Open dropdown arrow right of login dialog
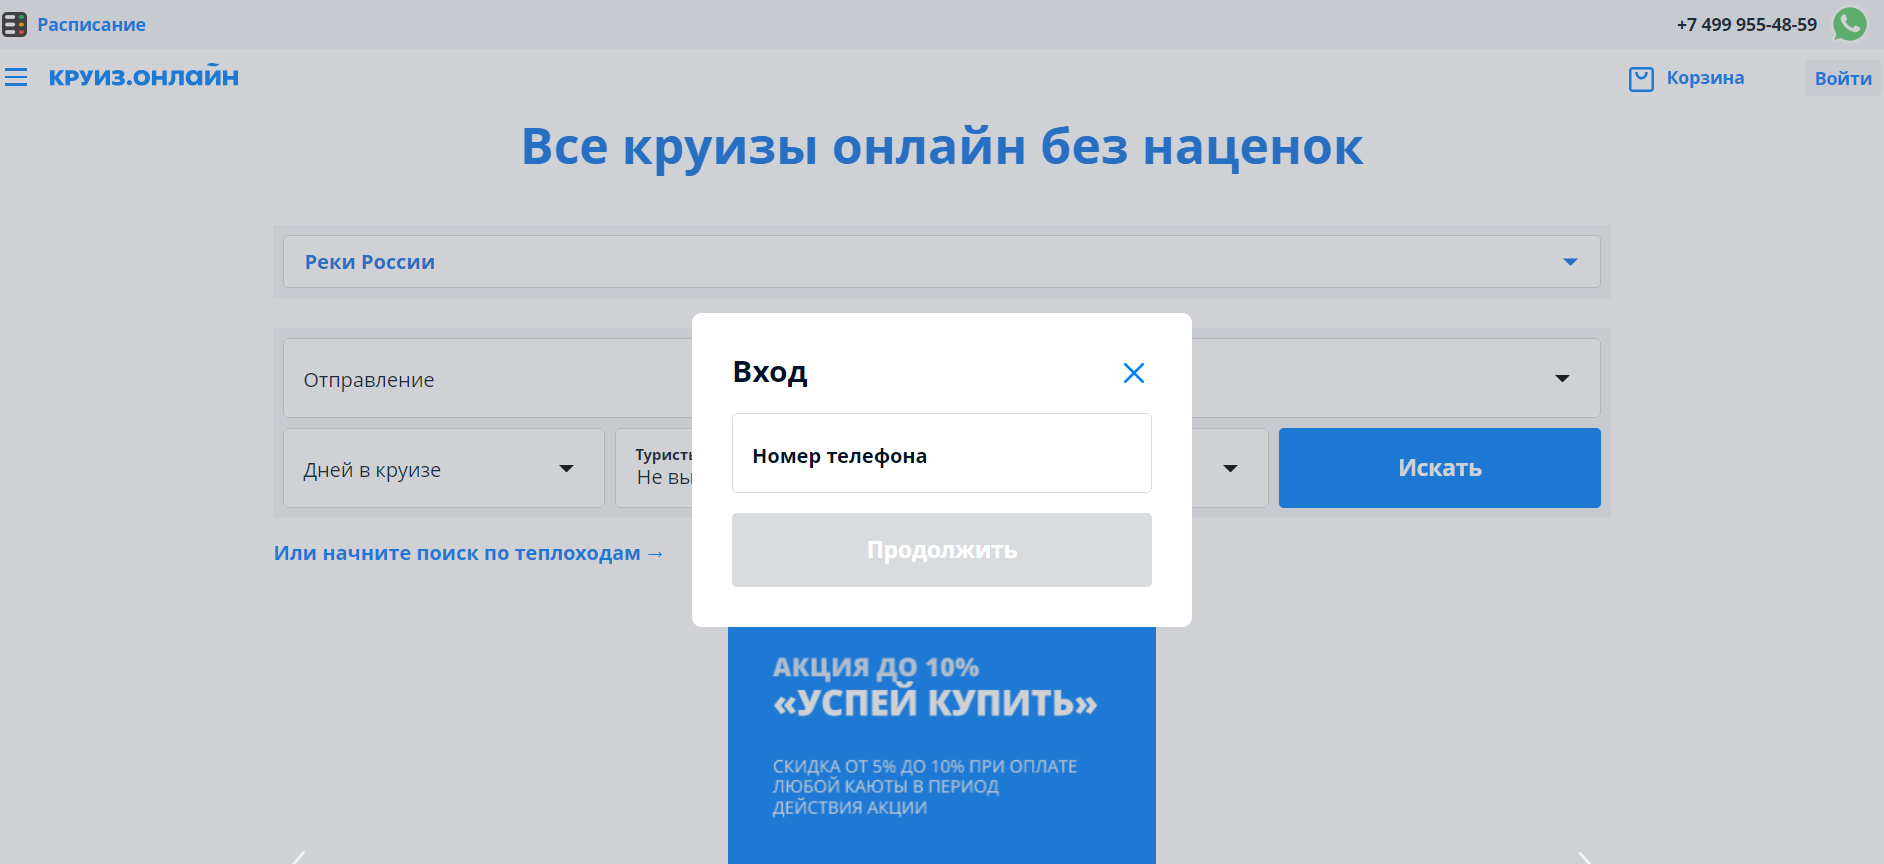Screen dimensions: 1884x864 point(1562,378)
